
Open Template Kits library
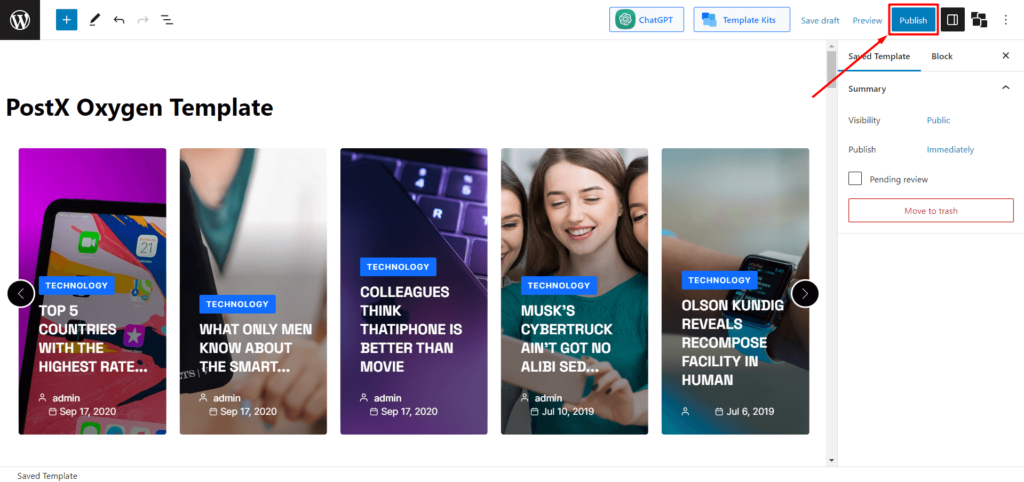point(741,20)
